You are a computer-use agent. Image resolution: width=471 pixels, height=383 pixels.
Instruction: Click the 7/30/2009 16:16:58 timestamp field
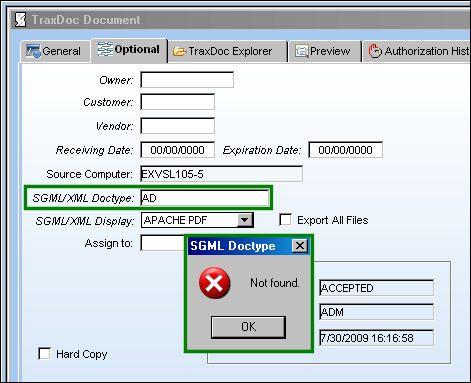coord(376,338)
